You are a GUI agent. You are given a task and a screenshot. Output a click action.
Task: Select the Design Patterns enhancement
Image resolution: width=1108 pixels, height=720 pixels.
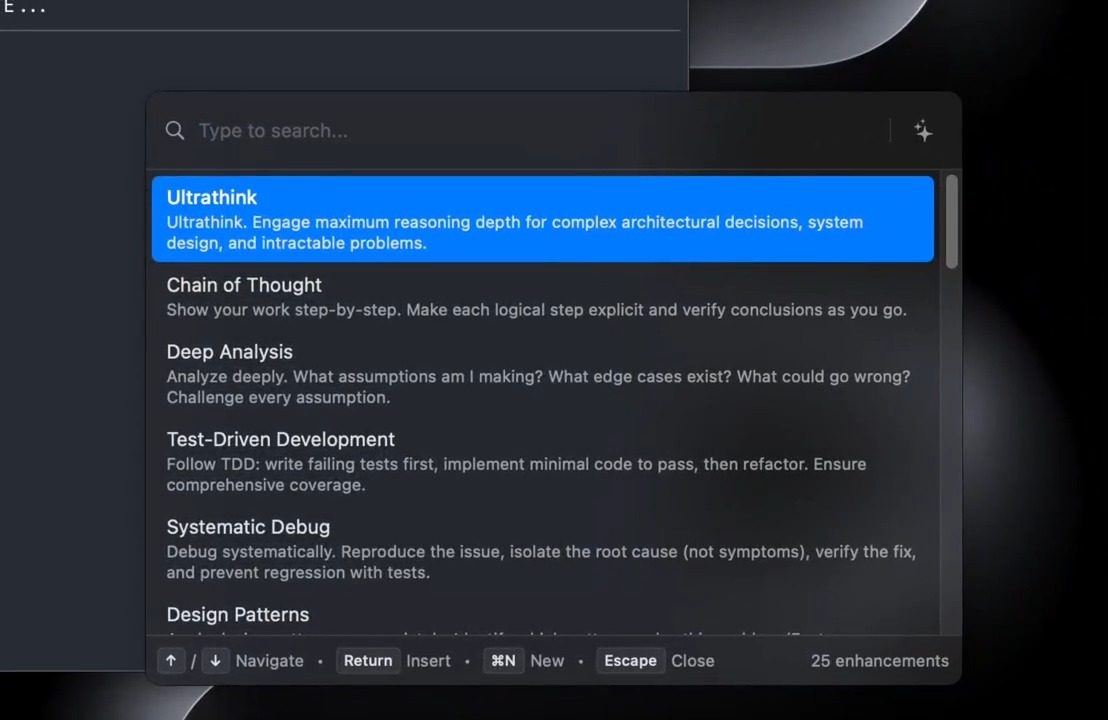click(543, 617)
